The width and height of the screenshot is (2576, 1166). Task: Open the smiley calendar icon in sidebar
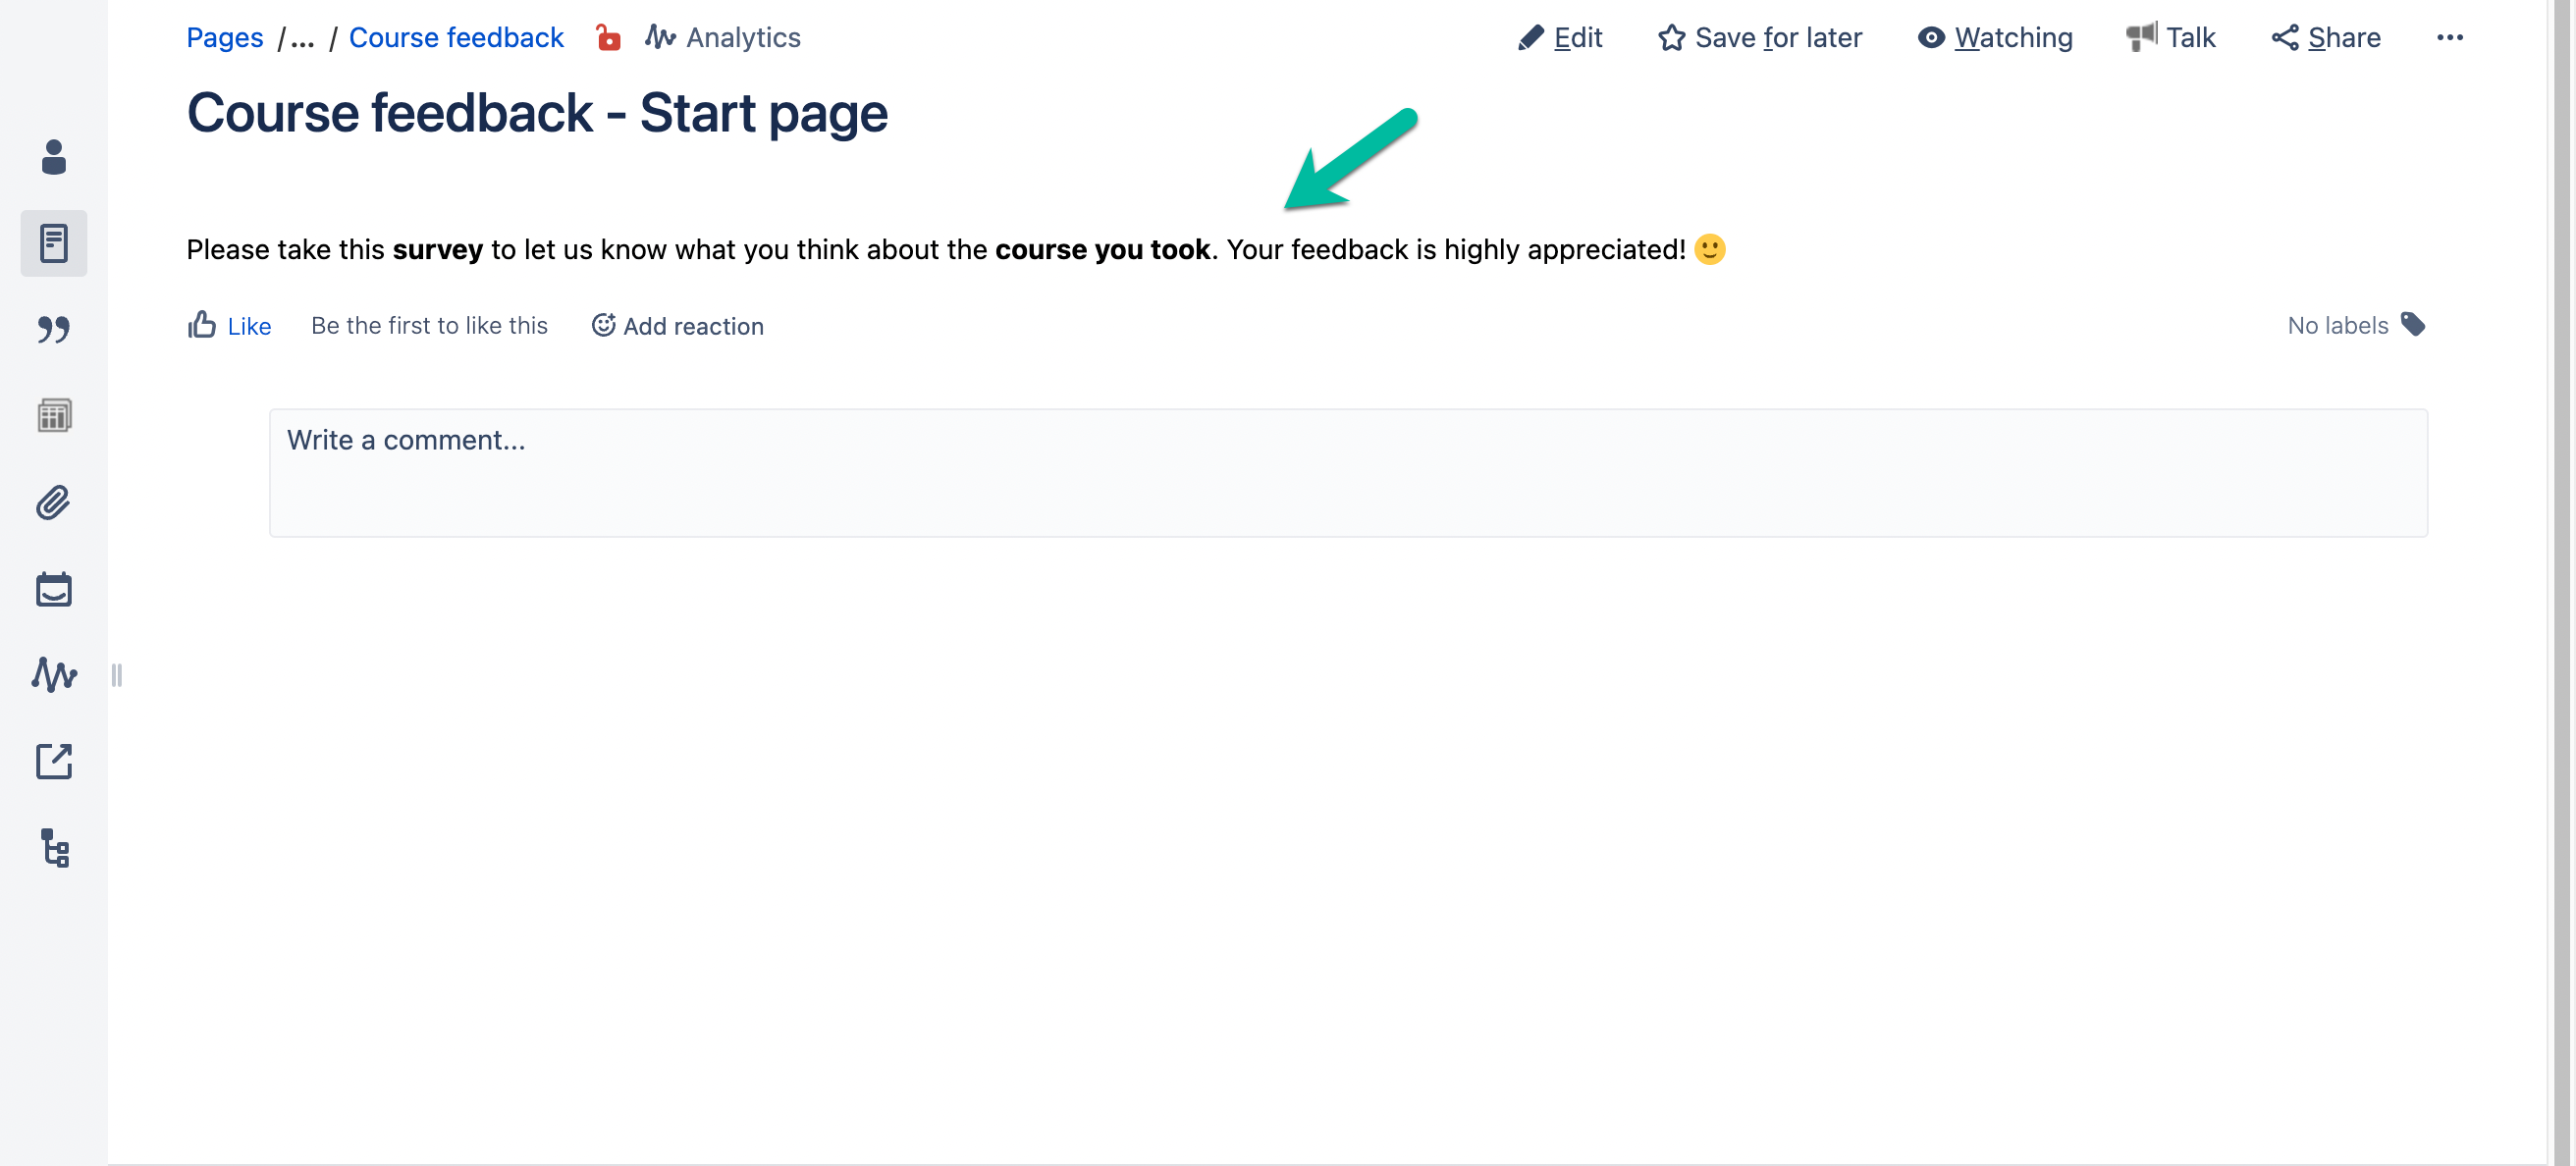(54, 589)
